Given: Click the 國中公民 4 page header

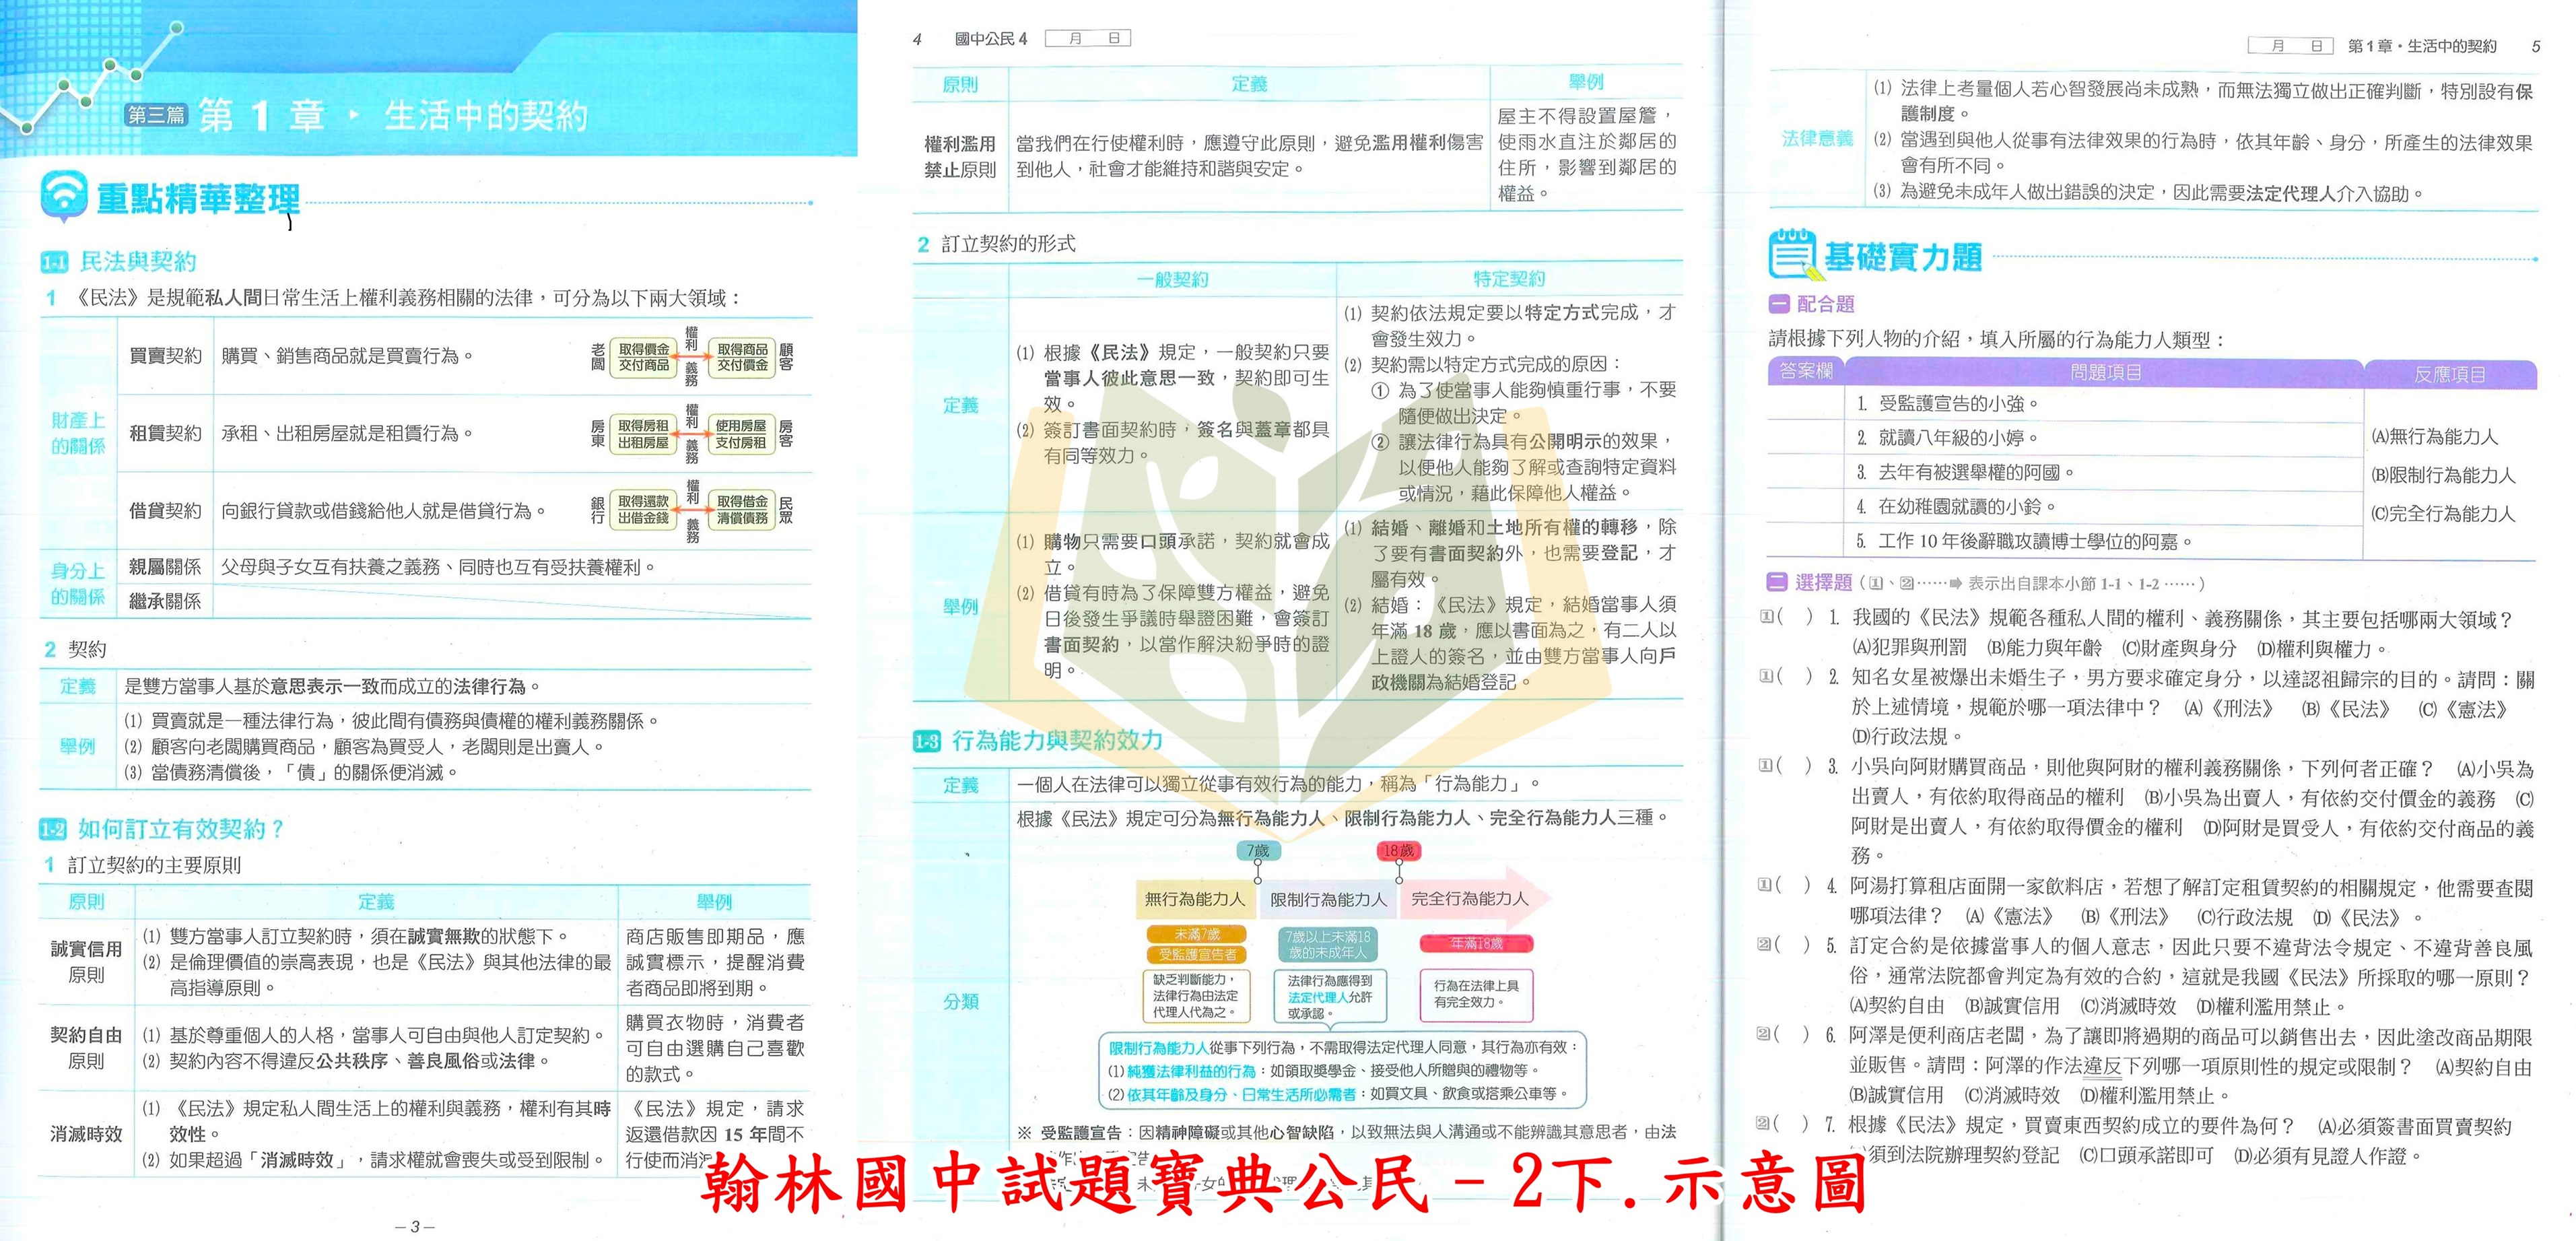Looking at the screenshot, I should (x=990, y=39).
